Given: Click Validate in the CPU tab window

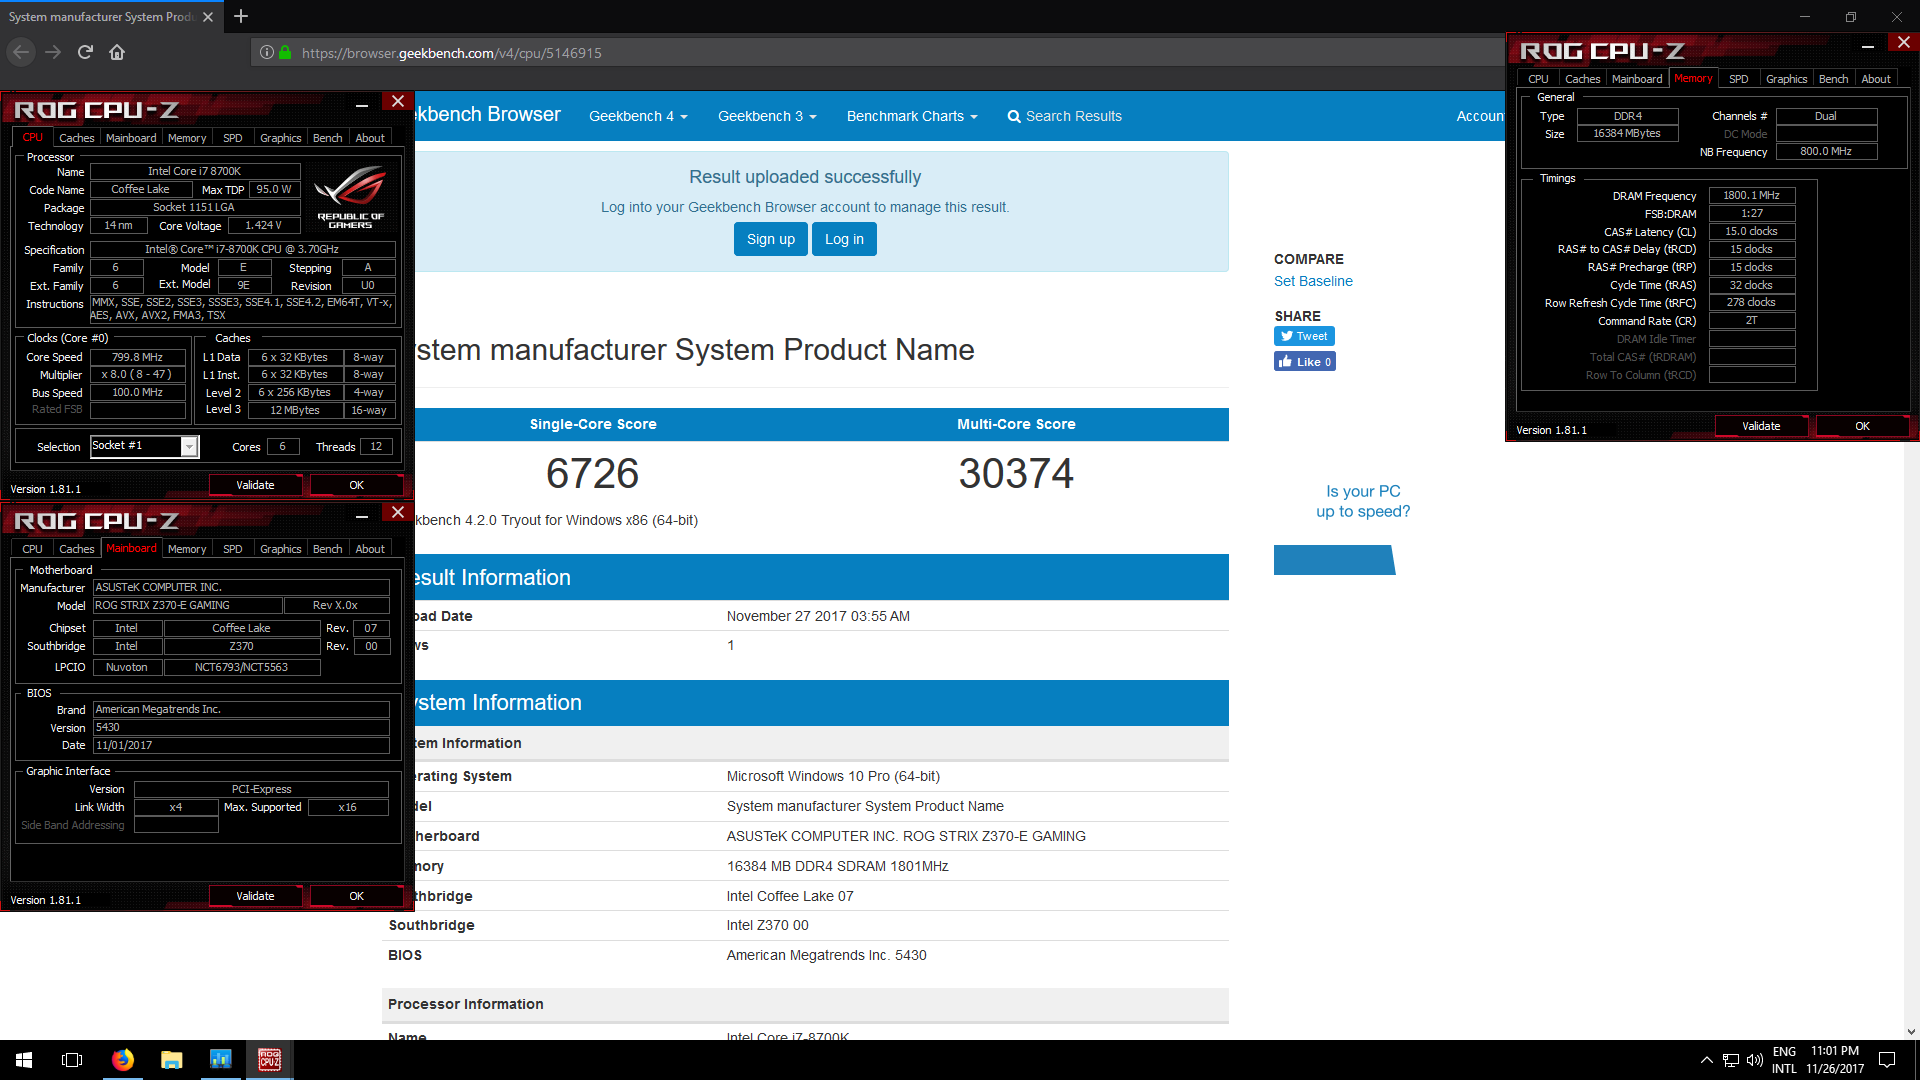Looking at the screenshot, I should (255, 485).
